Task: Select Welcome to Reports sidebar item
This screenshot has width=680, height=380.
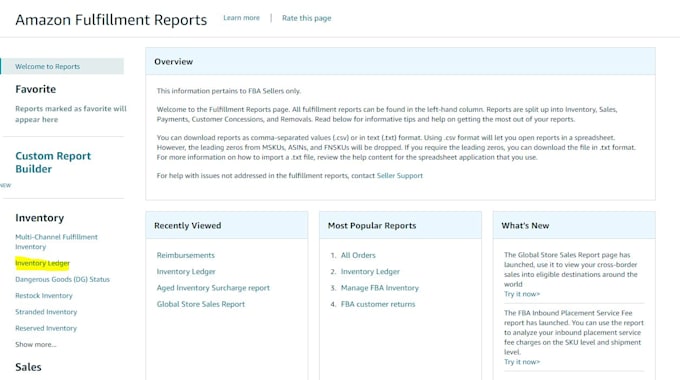Action: point(62,66)
